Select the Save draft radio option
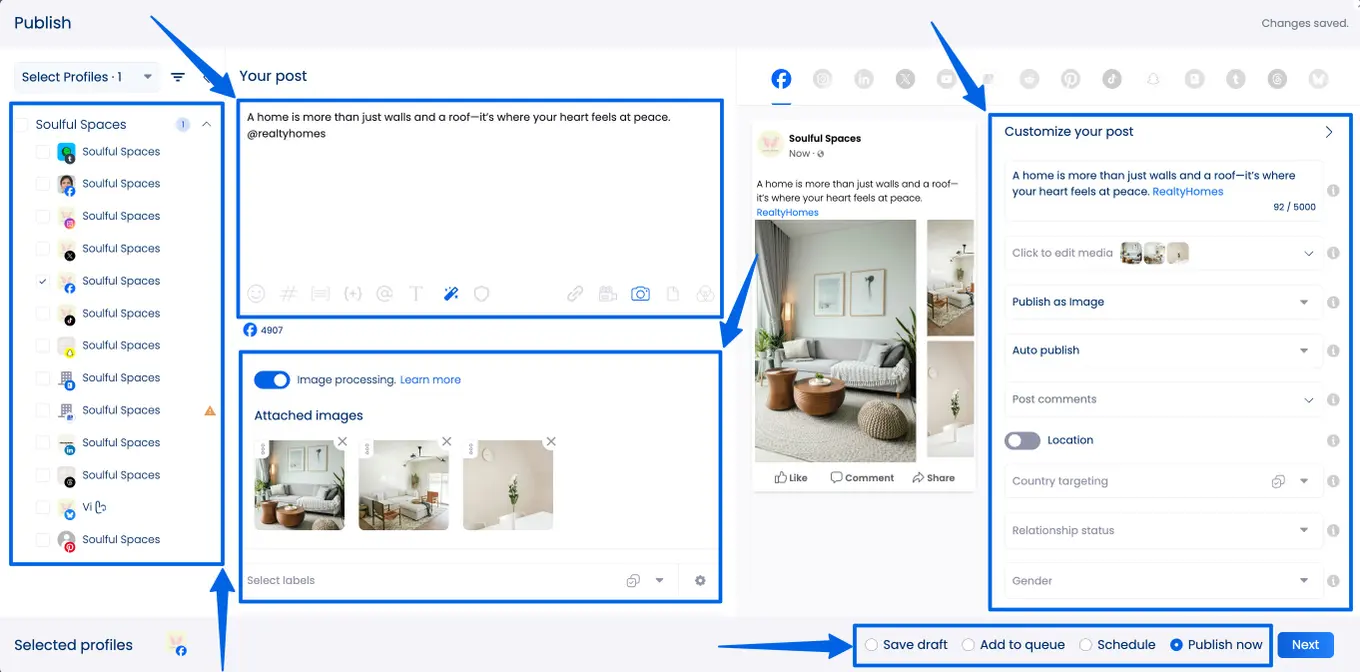 pos(872,645)
